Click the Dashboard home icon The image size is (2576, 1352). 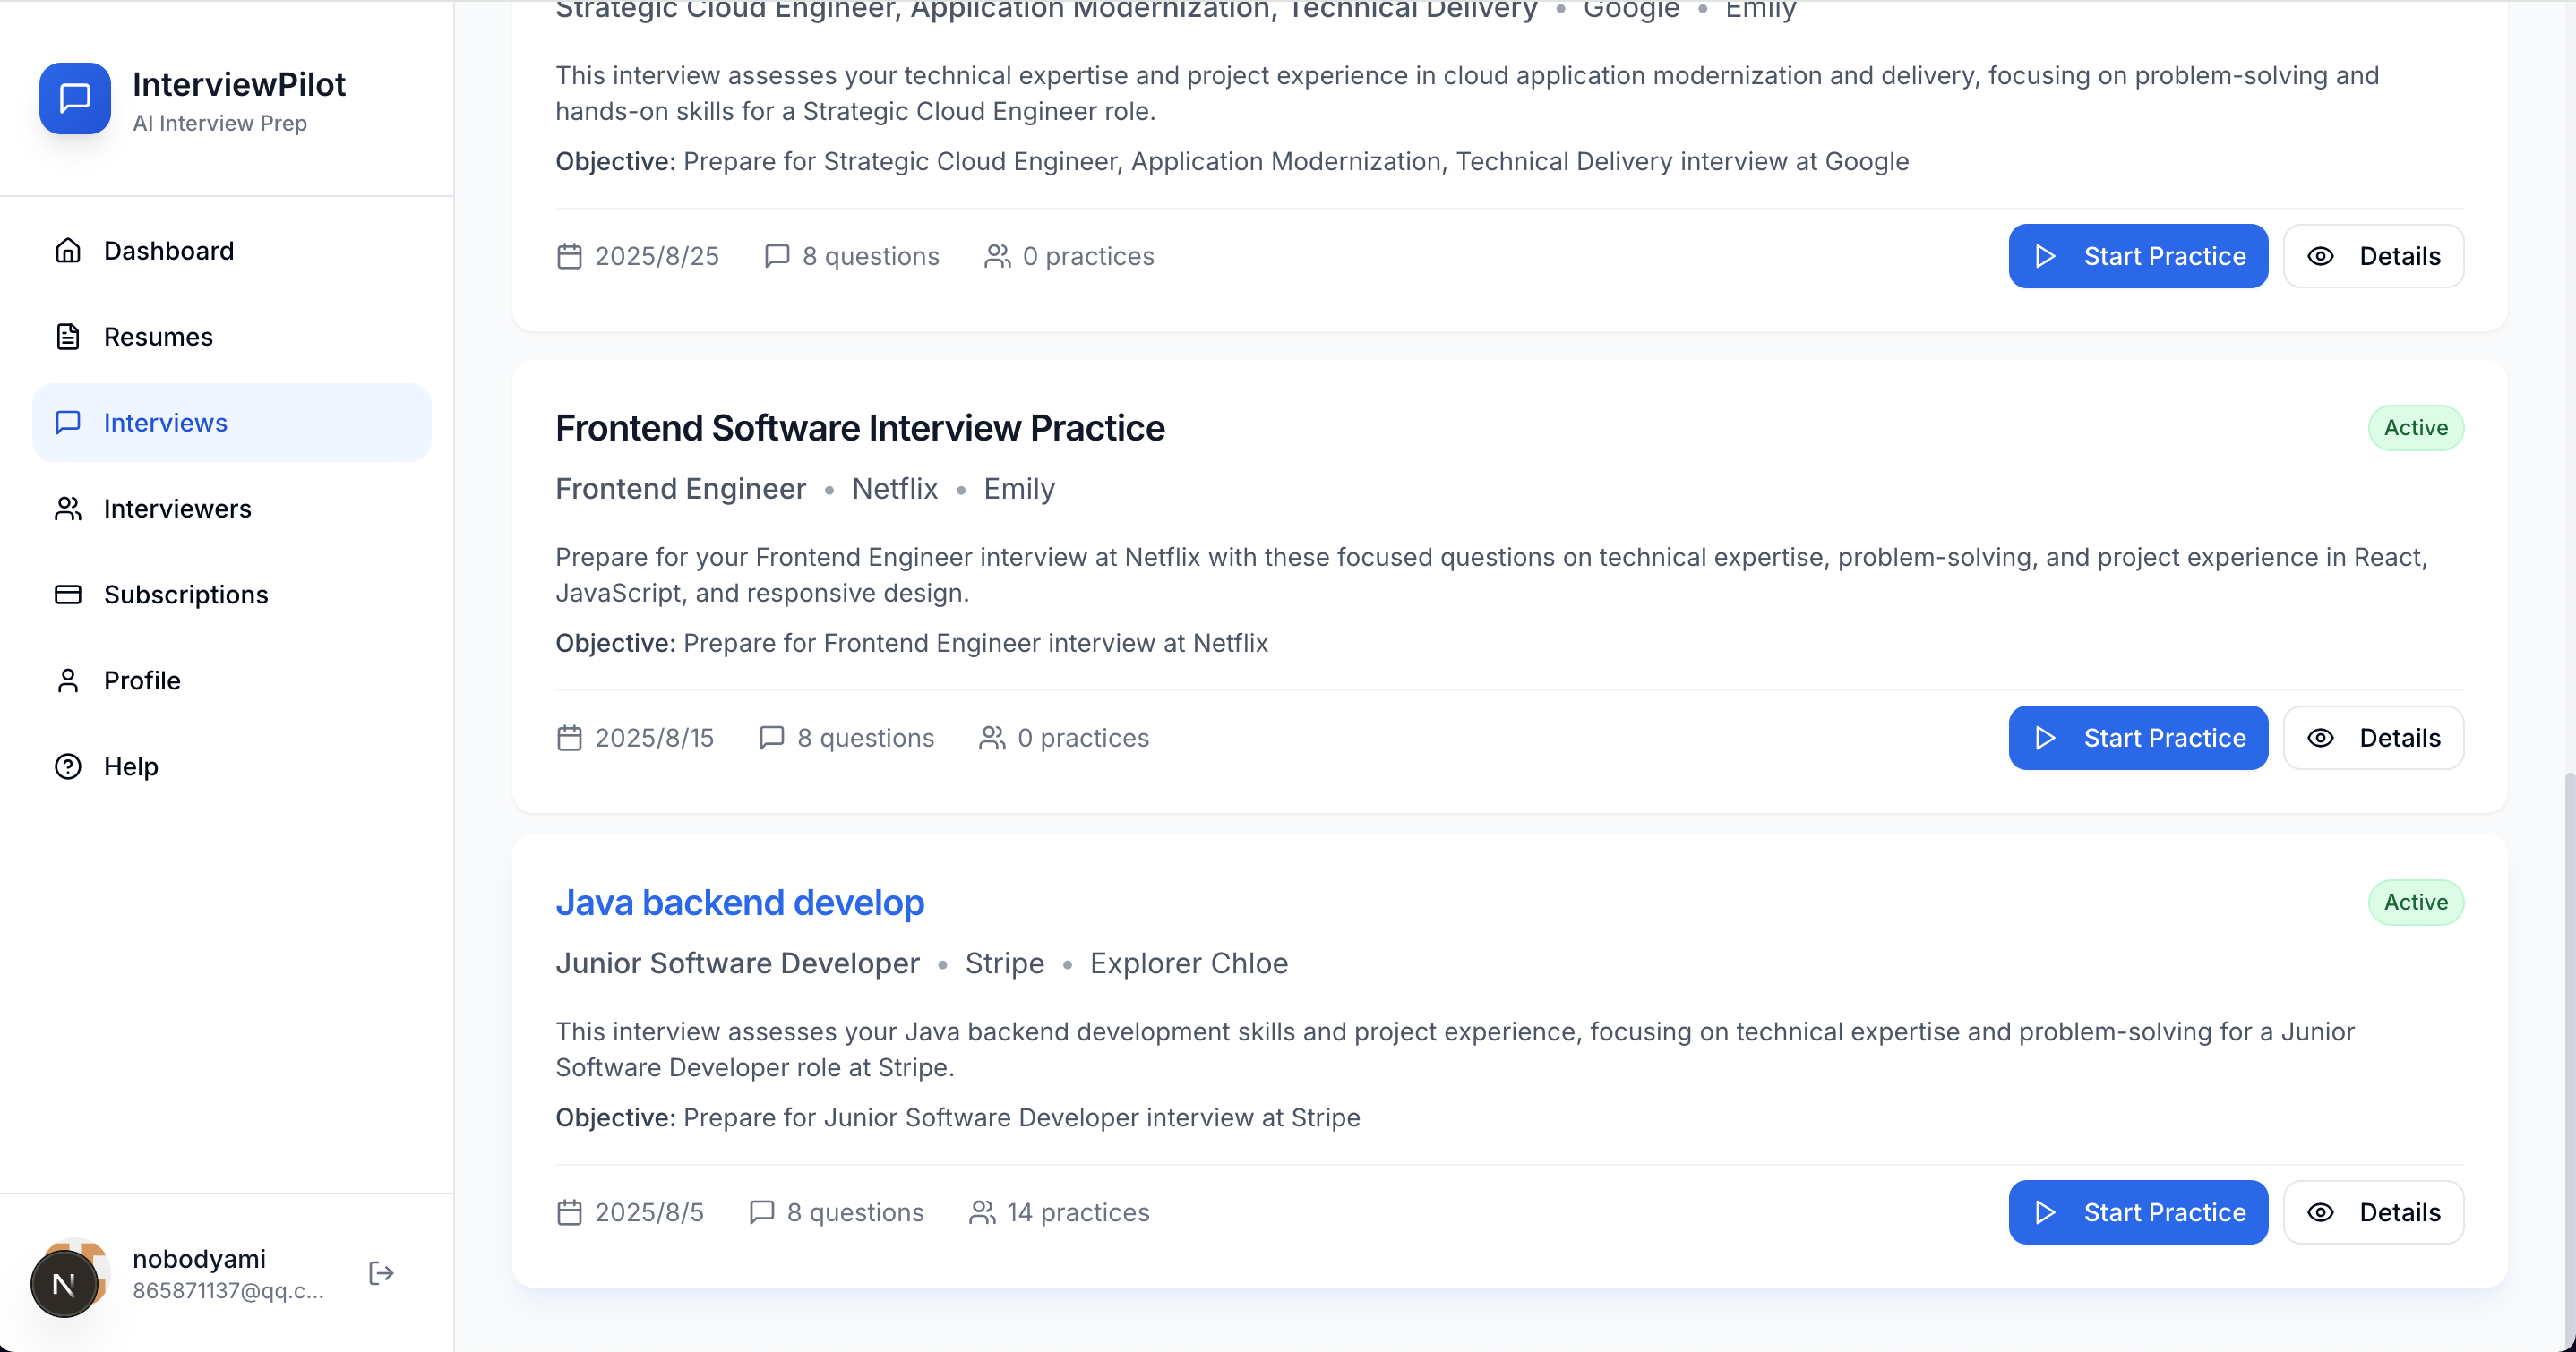coord(68,251)
